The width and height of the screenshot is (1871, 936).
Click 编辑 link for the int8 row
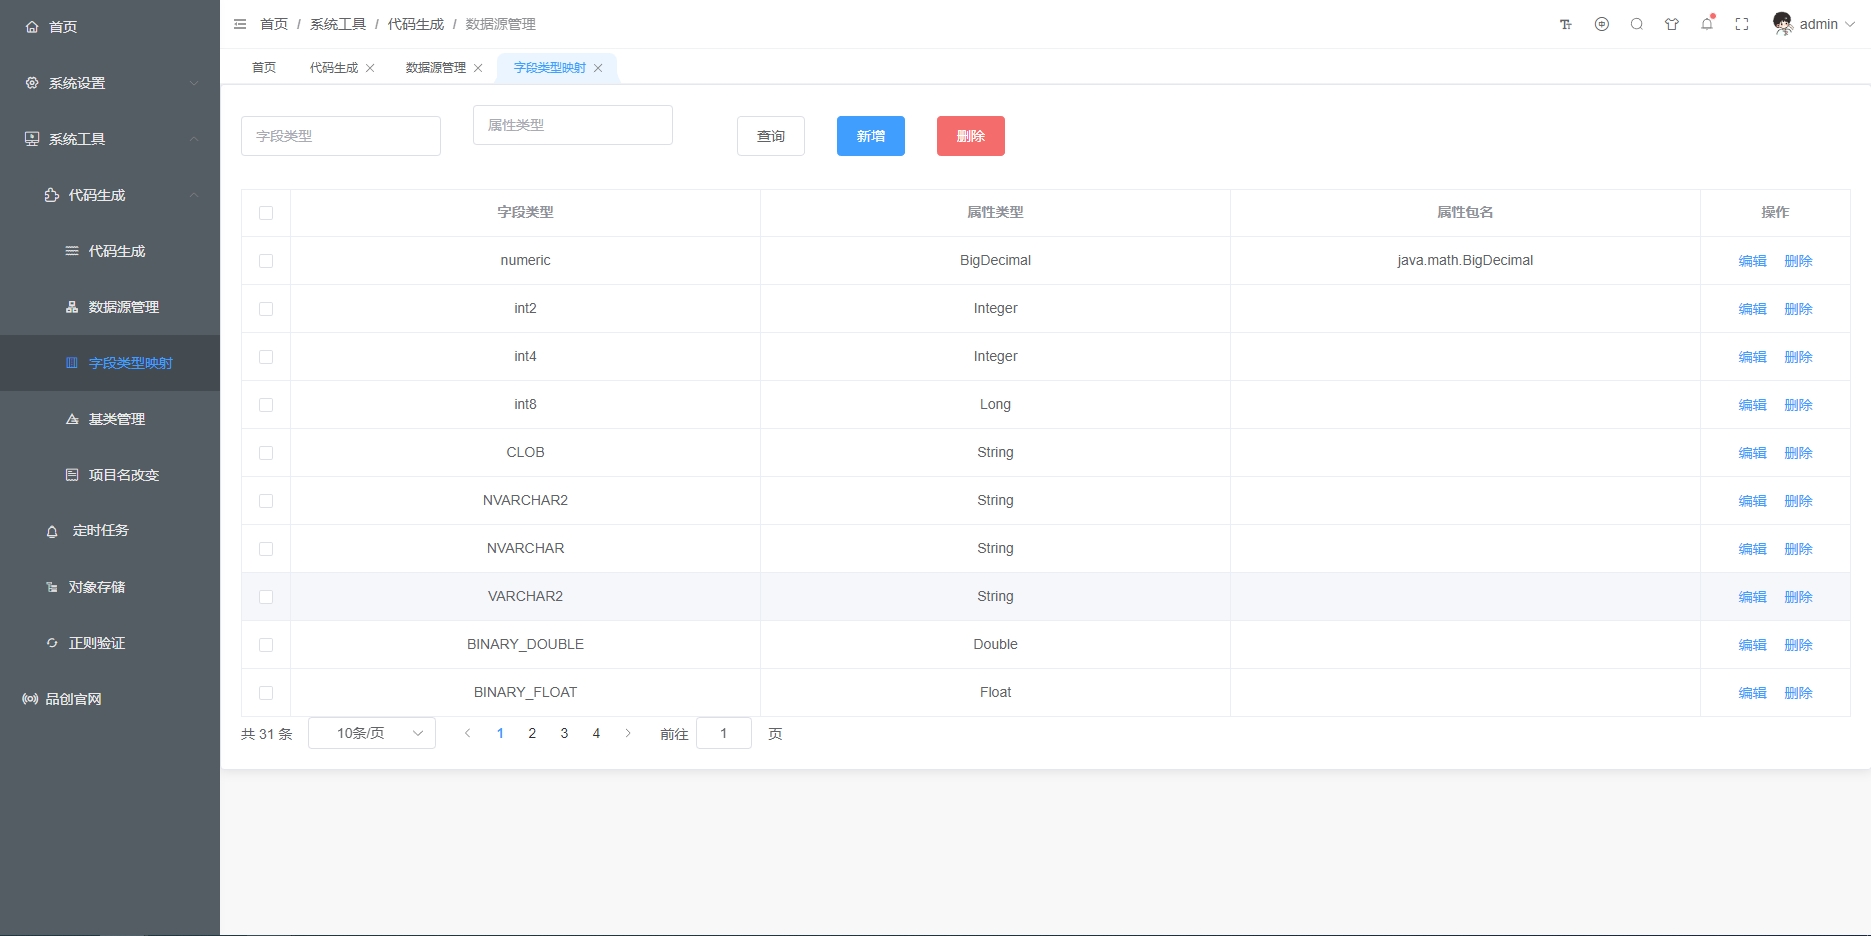pos(1752,405)
